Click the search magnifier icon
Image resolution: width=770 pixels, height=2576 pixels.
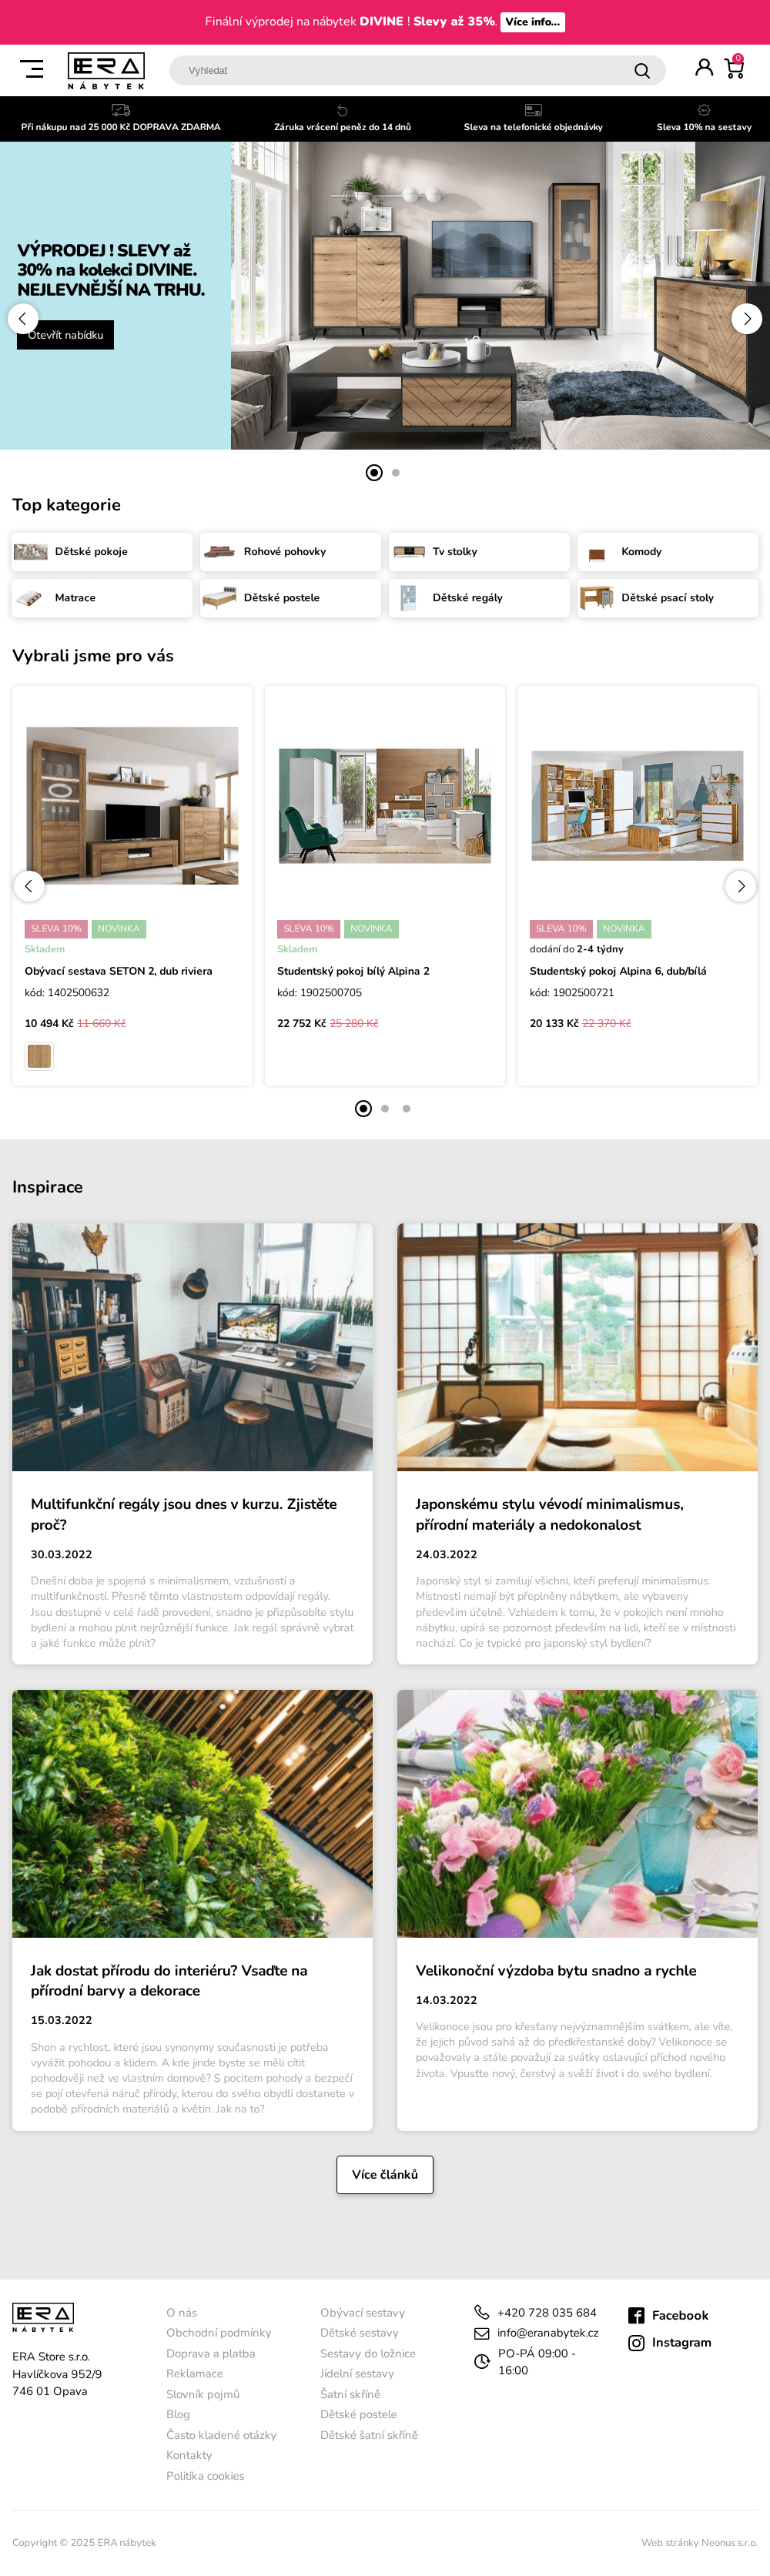click(x=642, y=71)
